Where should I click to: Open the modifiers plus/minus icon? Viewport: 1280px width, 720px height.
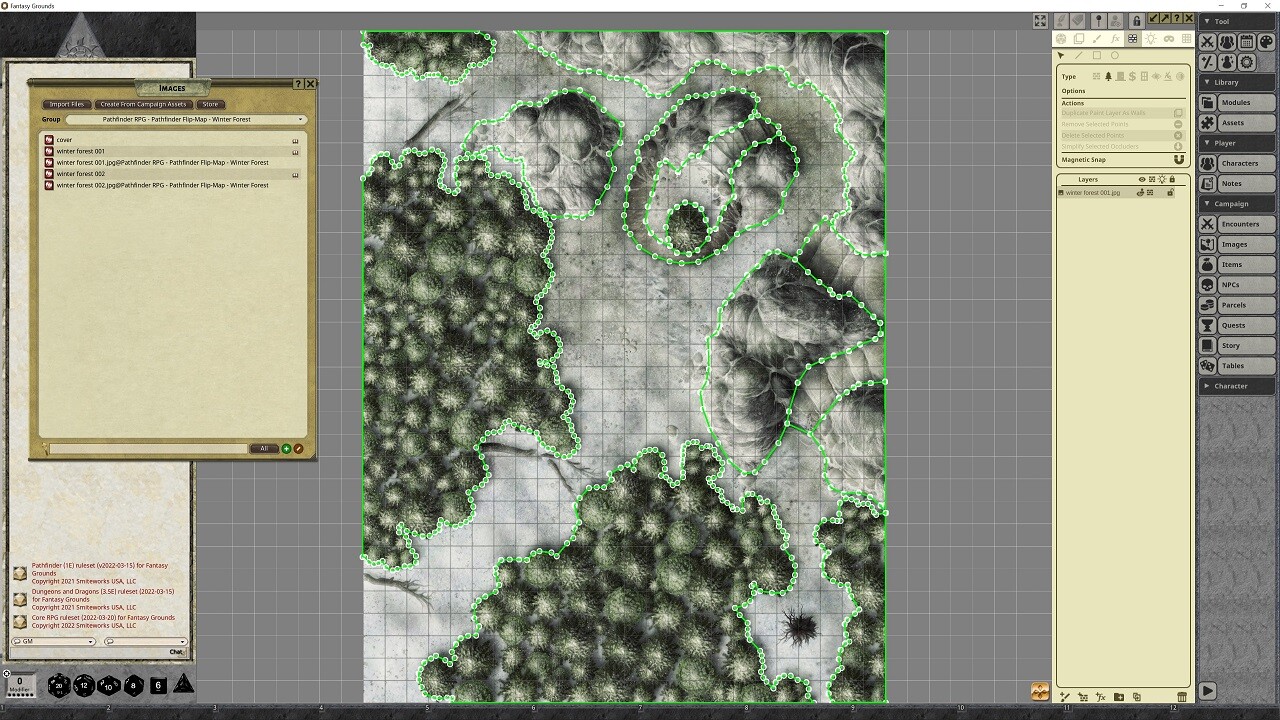pos(1208,62)
